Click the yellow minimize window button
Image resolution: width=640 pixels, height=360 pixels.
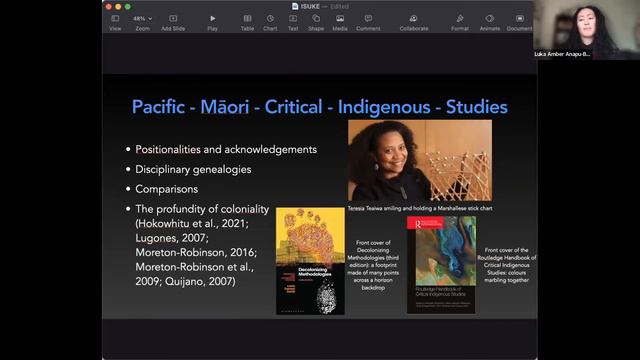[118, 7]
